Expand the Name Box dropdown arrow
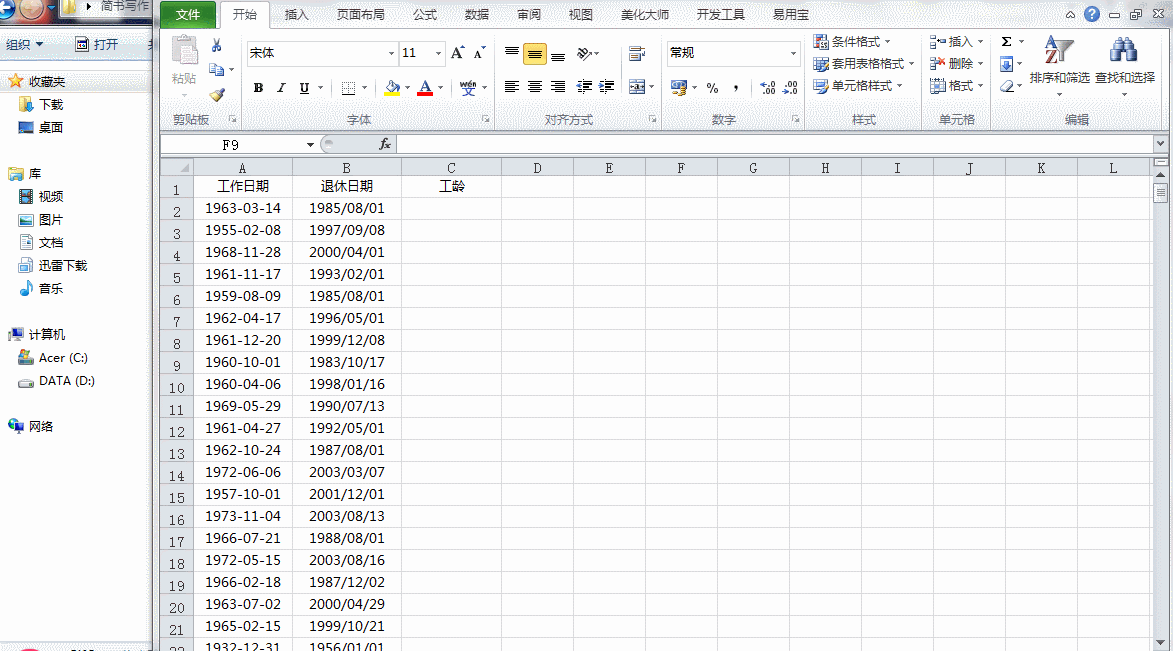This screenshot has width=1173, height=651. pos(310,144)
